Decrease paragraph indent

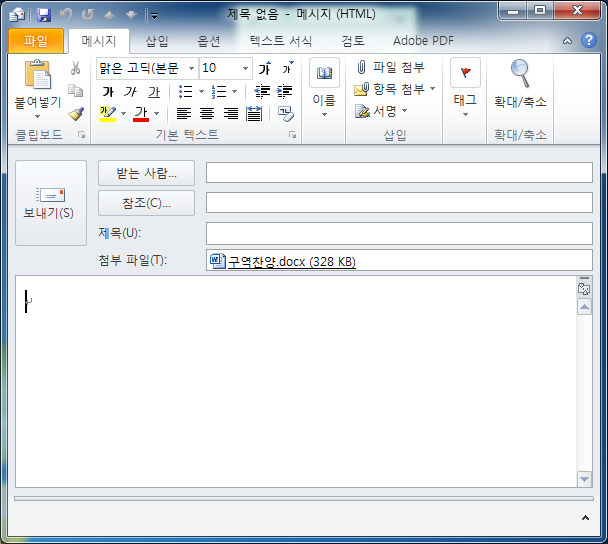[262, 92]
